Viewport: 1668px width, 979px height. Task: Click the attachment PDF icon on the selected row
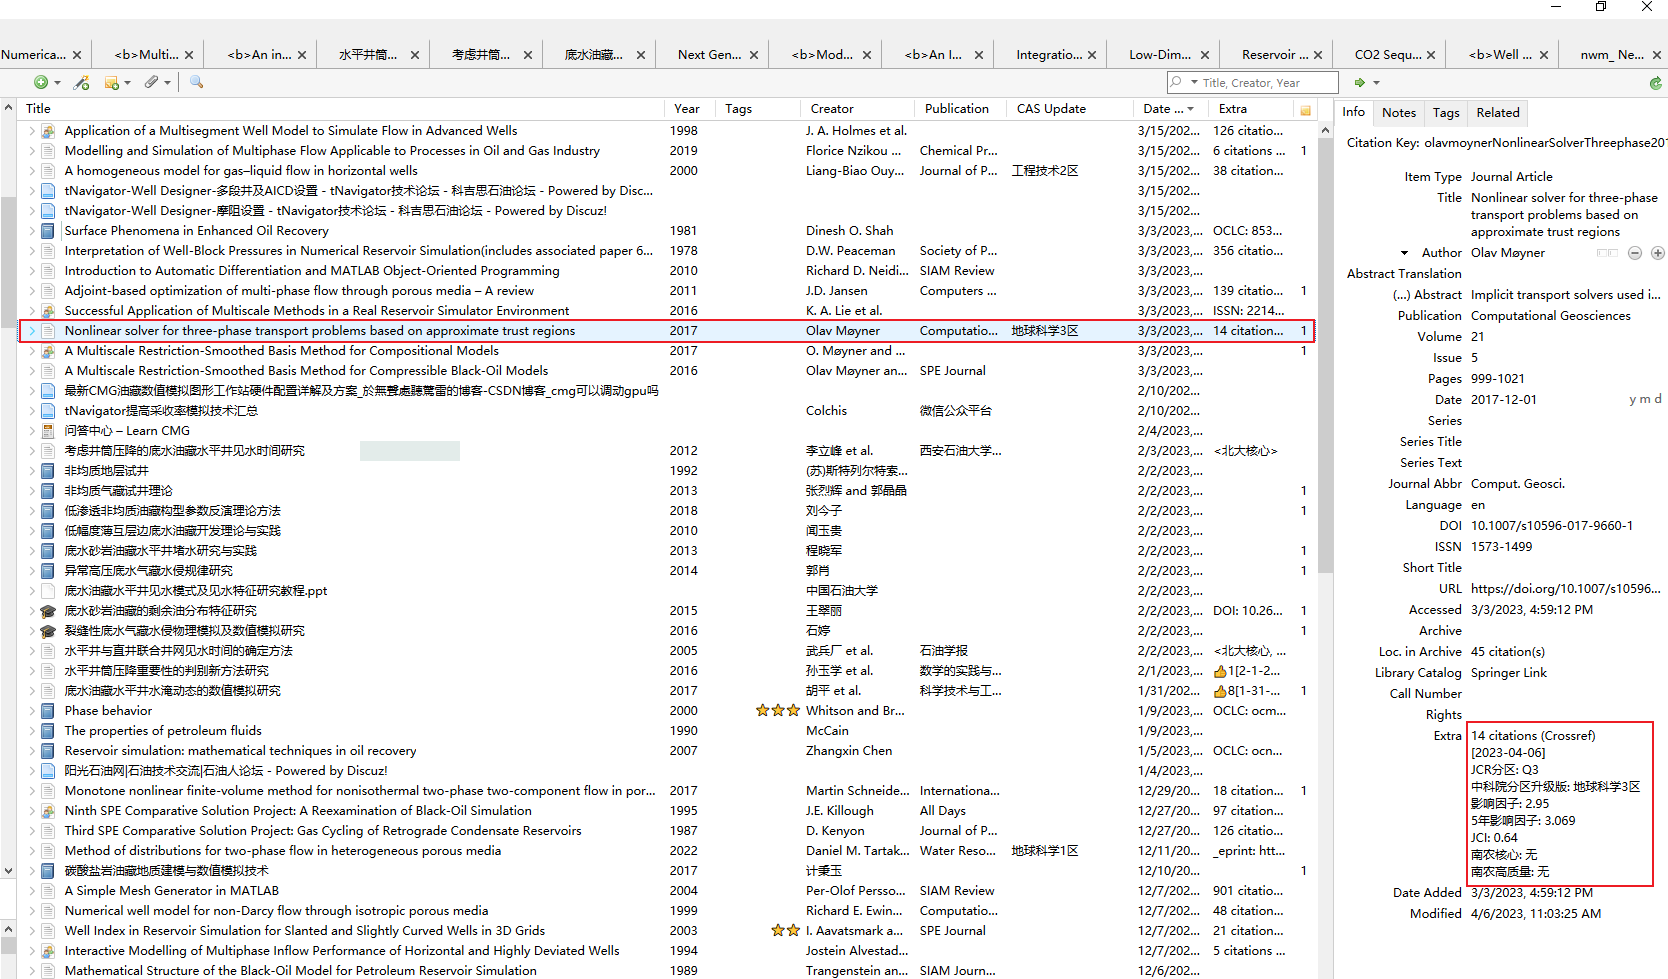(48, 330)
